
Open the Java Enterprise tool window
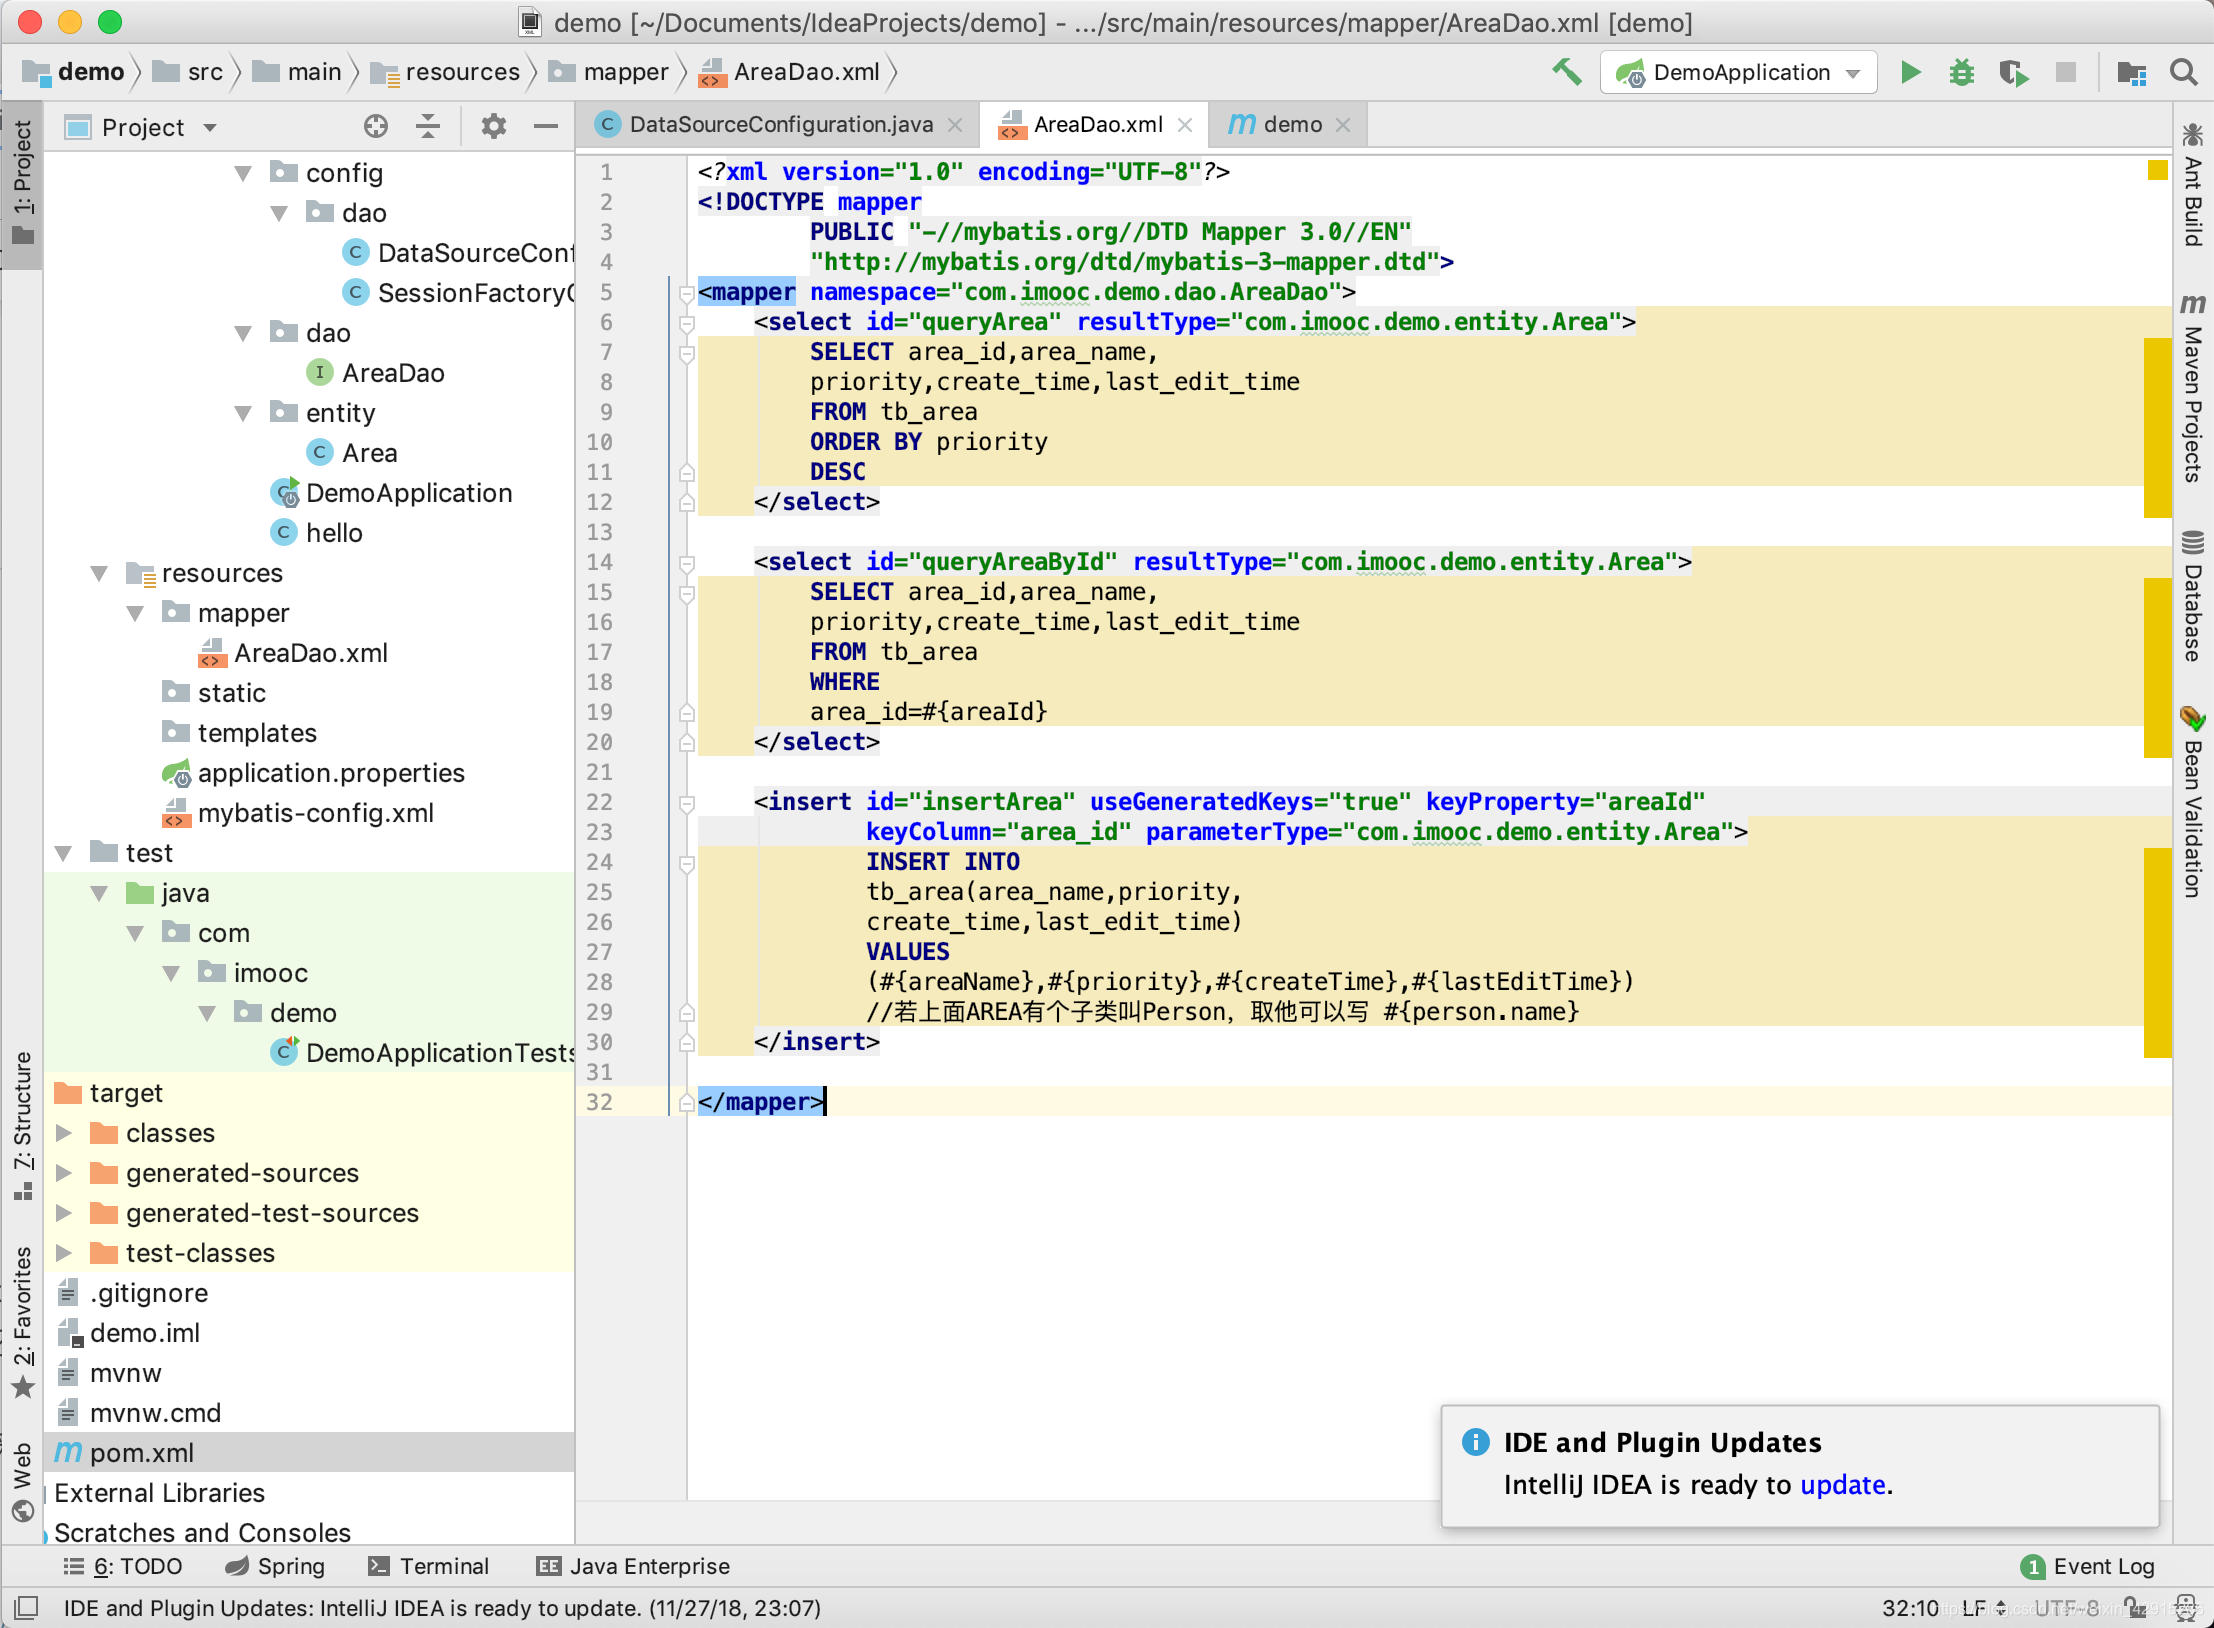[x=634, y=1566]
